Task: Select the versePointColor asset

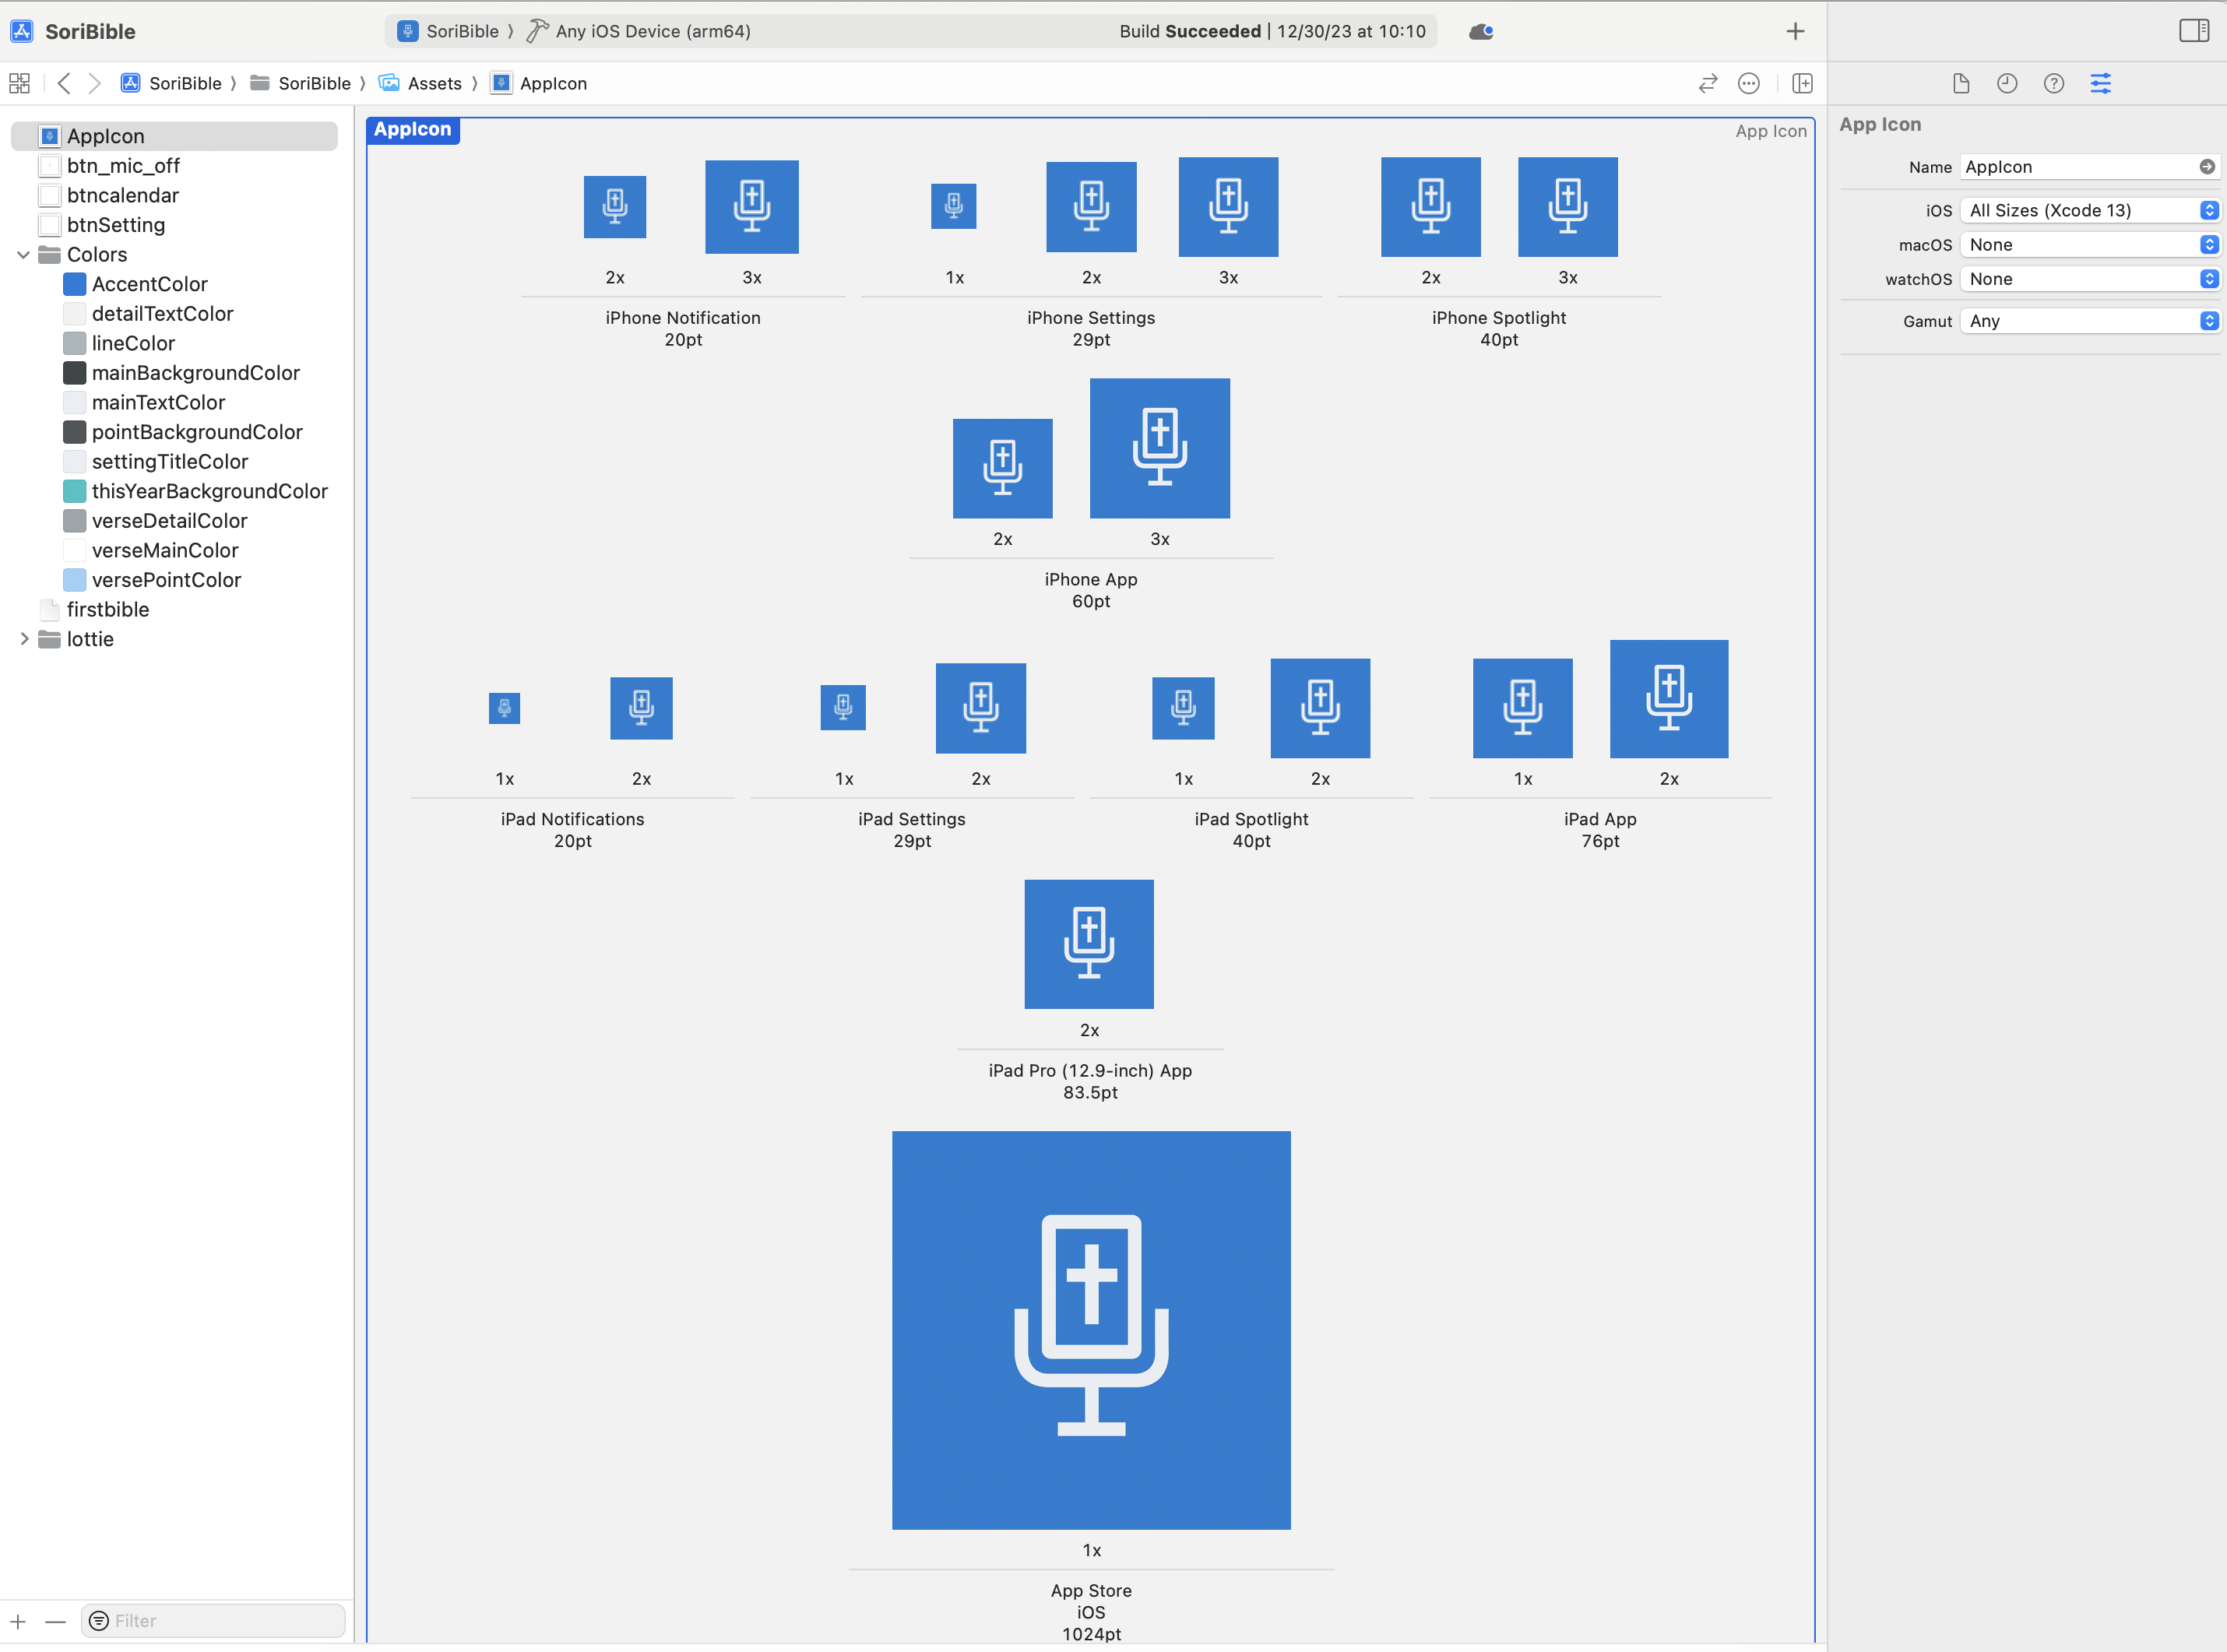Action: click(x=152, y=580)
